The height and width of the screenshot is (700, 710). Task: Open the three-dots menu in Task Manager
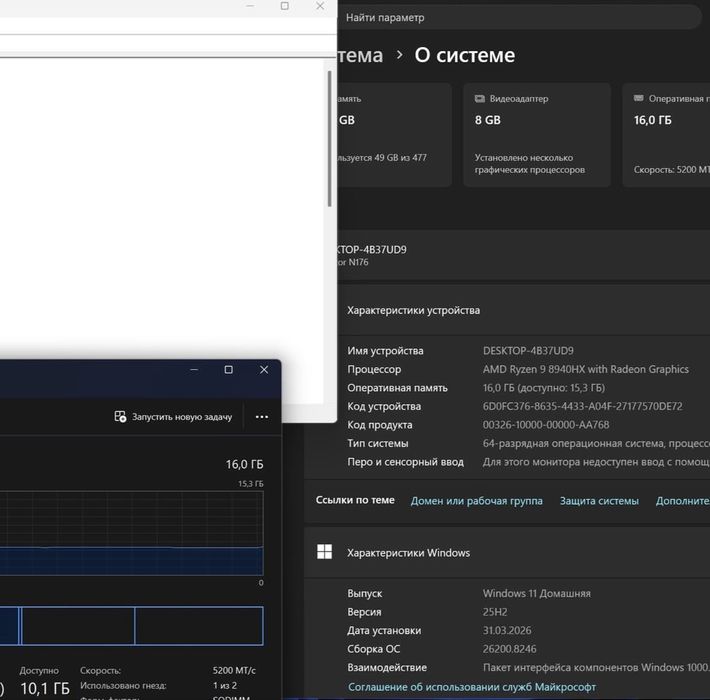262,417
